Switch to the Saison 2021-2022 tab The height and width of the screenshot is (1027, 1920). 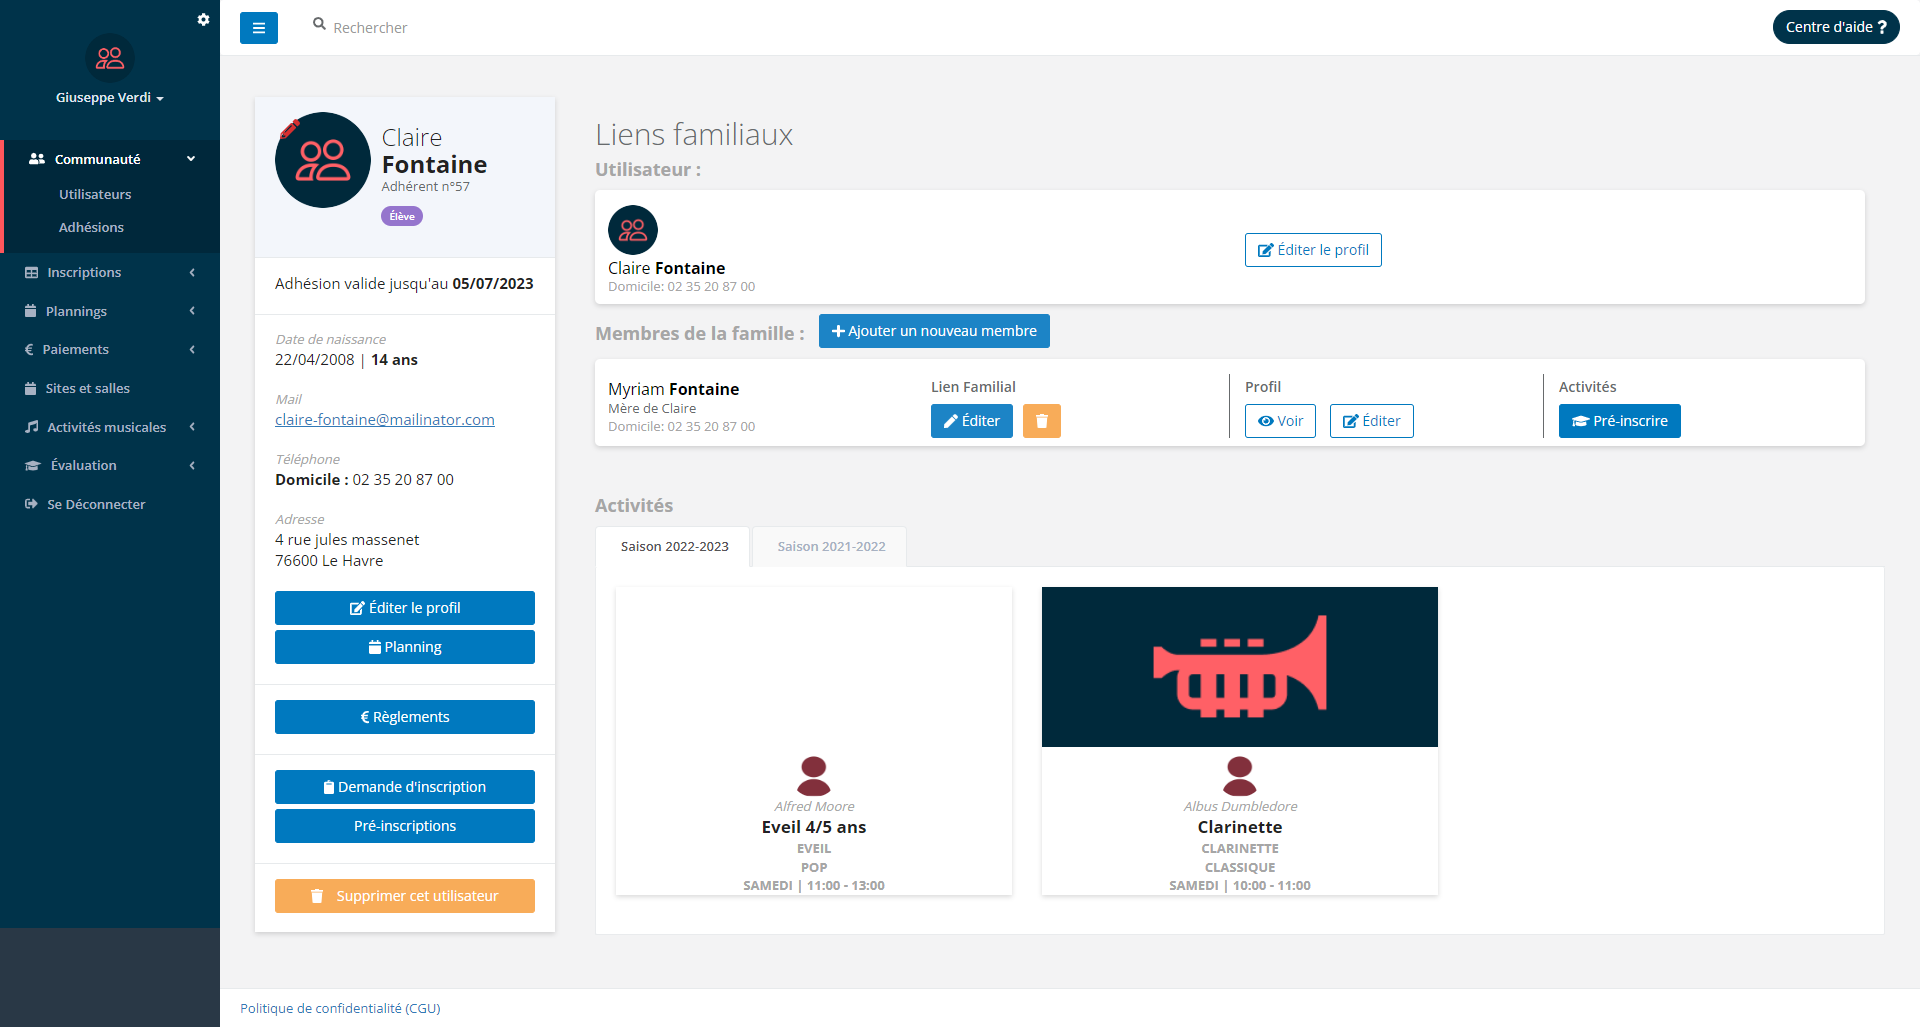tap(829, 546)
